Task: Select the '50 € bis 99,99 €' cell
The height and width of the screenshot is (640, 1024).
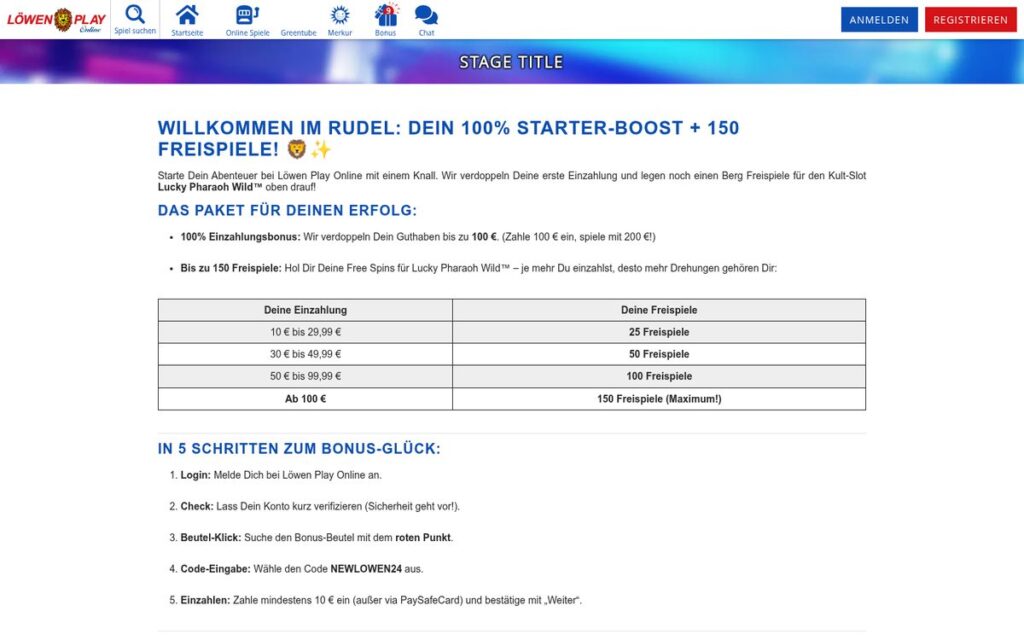Action: point(305,376)
